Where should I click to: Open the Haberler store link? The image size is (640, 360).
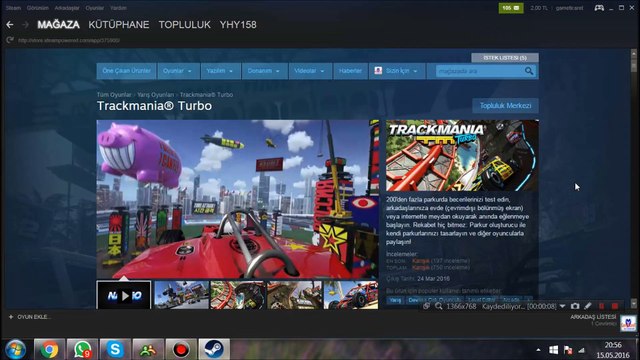point(350,71)
